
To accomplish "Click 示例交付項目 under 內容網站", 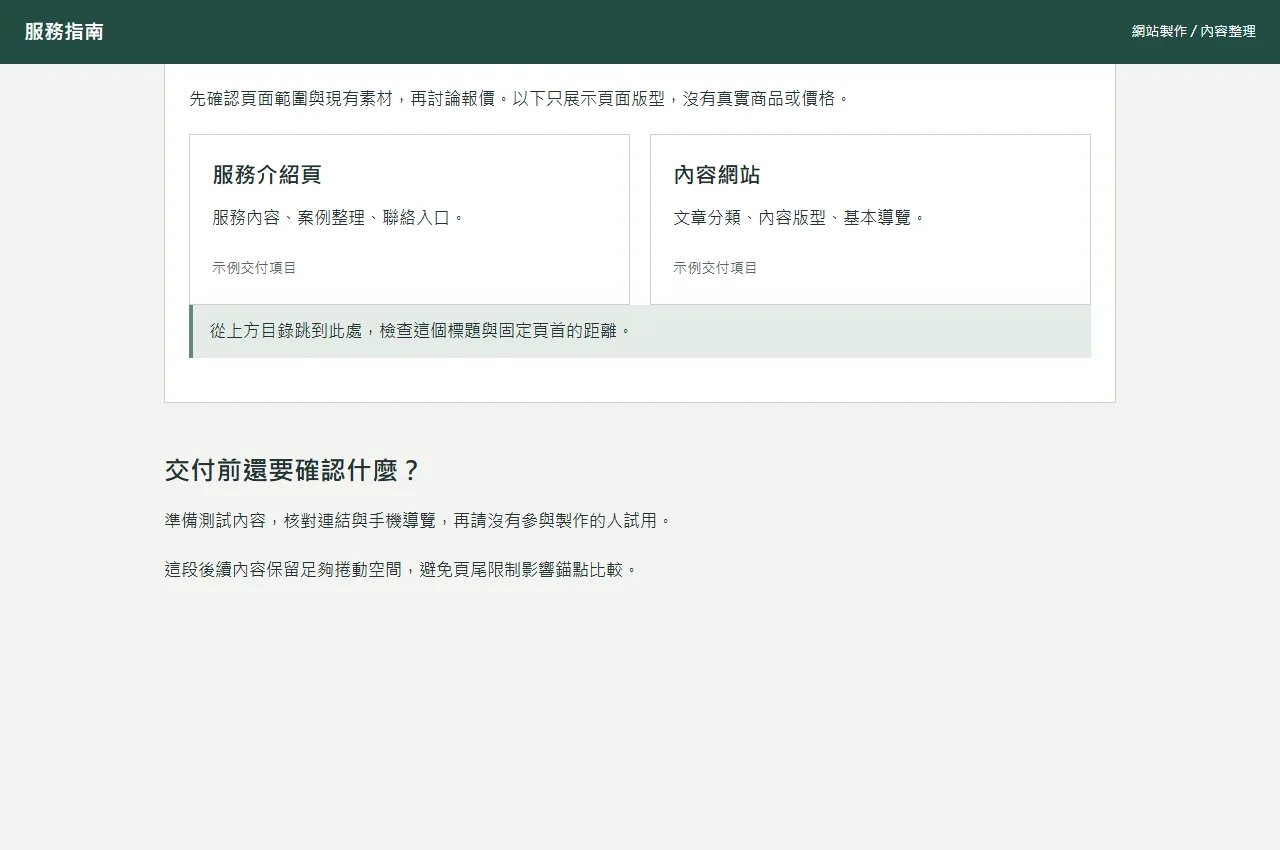I will [x=715, y=268].
